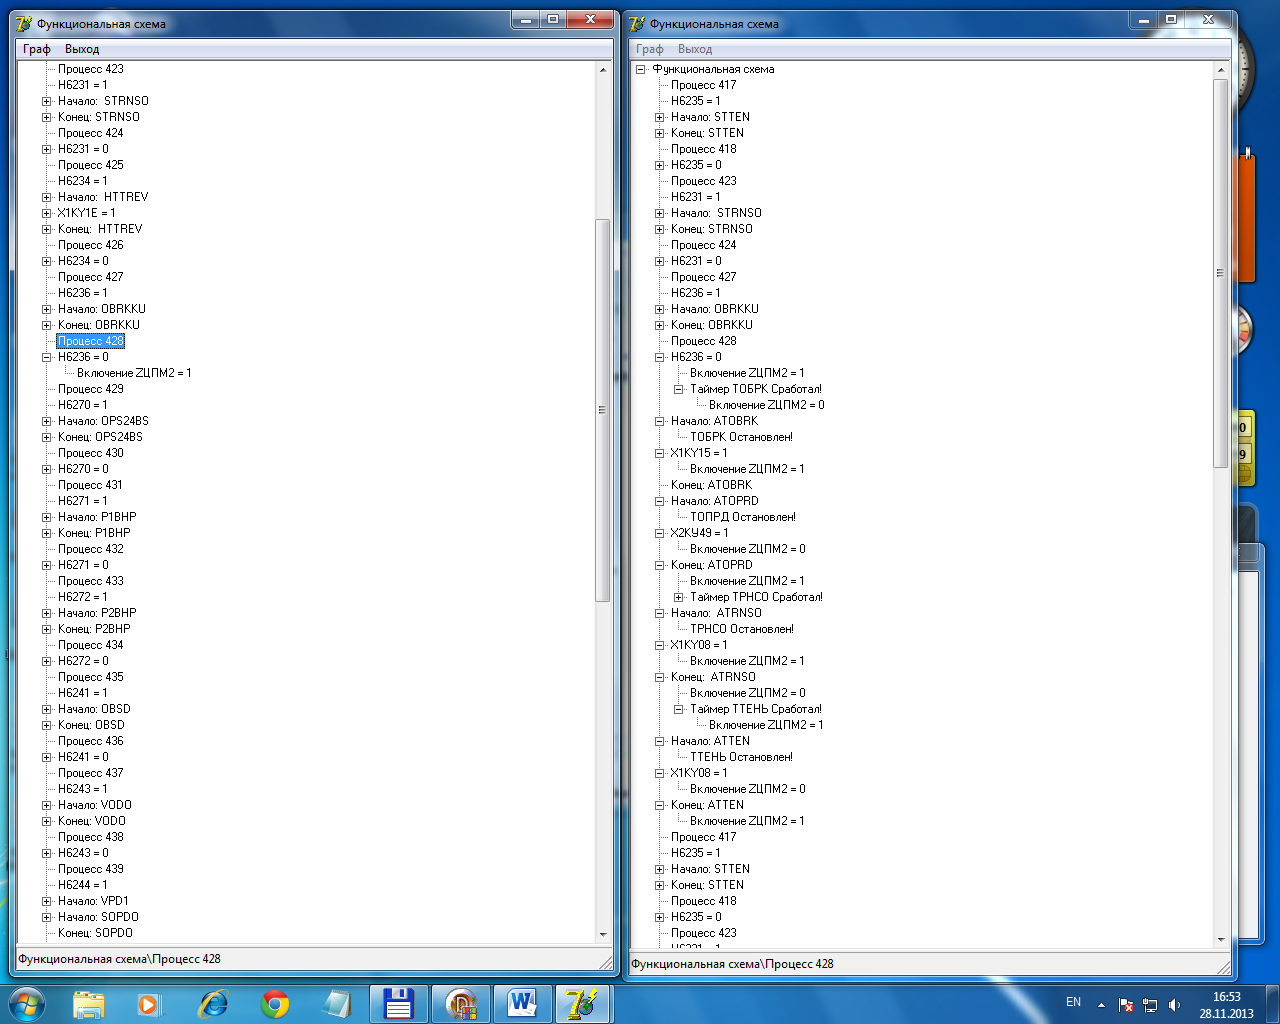Open Internet Explorer from the taskbar
This screenshot has height=1024, width=1280.
[213, 1004]
